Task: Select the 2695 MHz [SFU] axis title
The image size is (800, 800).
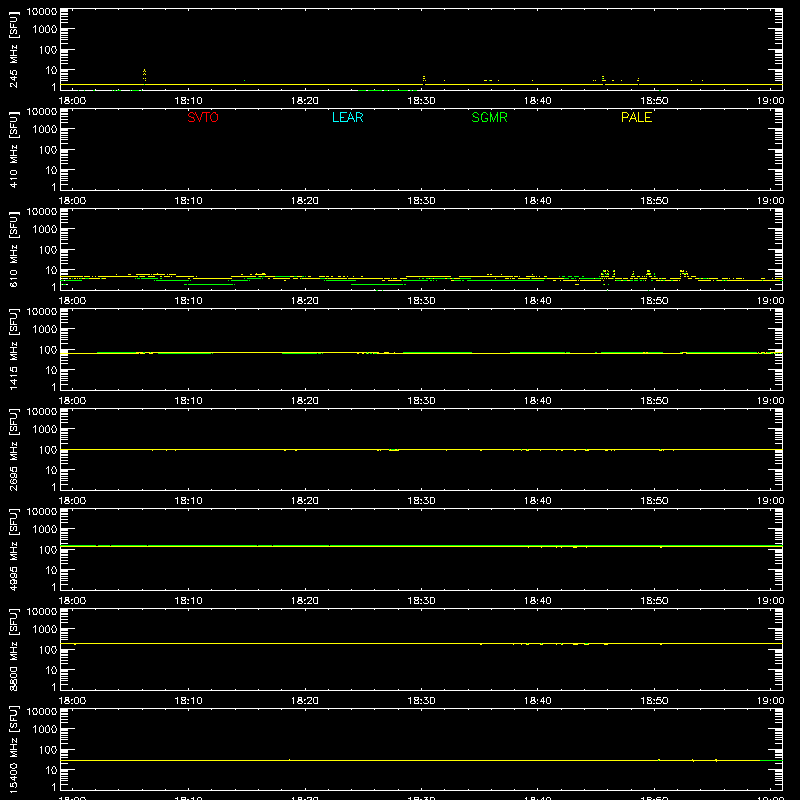Action: [13, 450]
